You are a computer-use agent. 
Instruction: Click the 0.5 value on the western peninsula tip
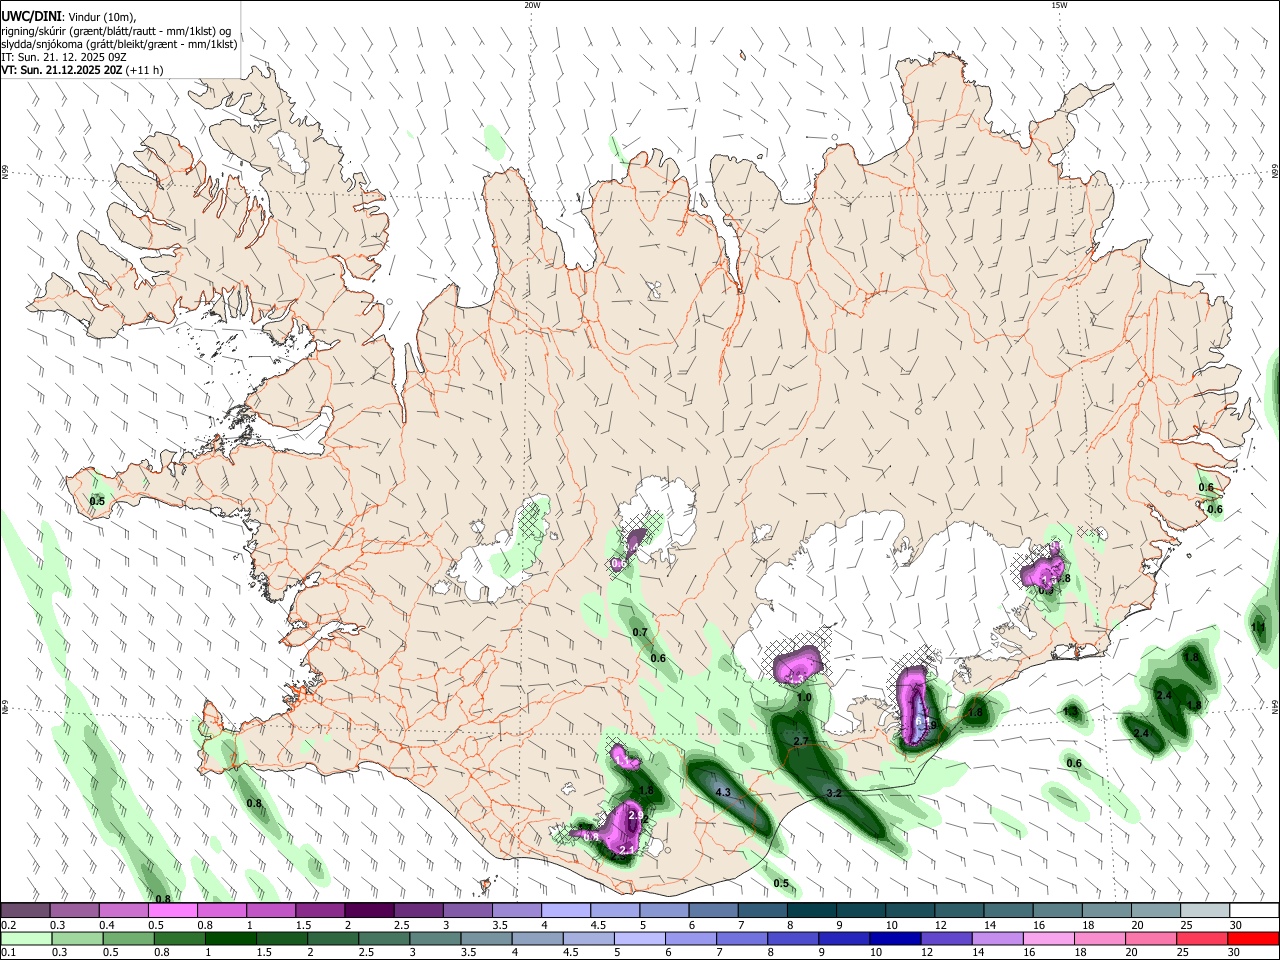pos(97,501)
